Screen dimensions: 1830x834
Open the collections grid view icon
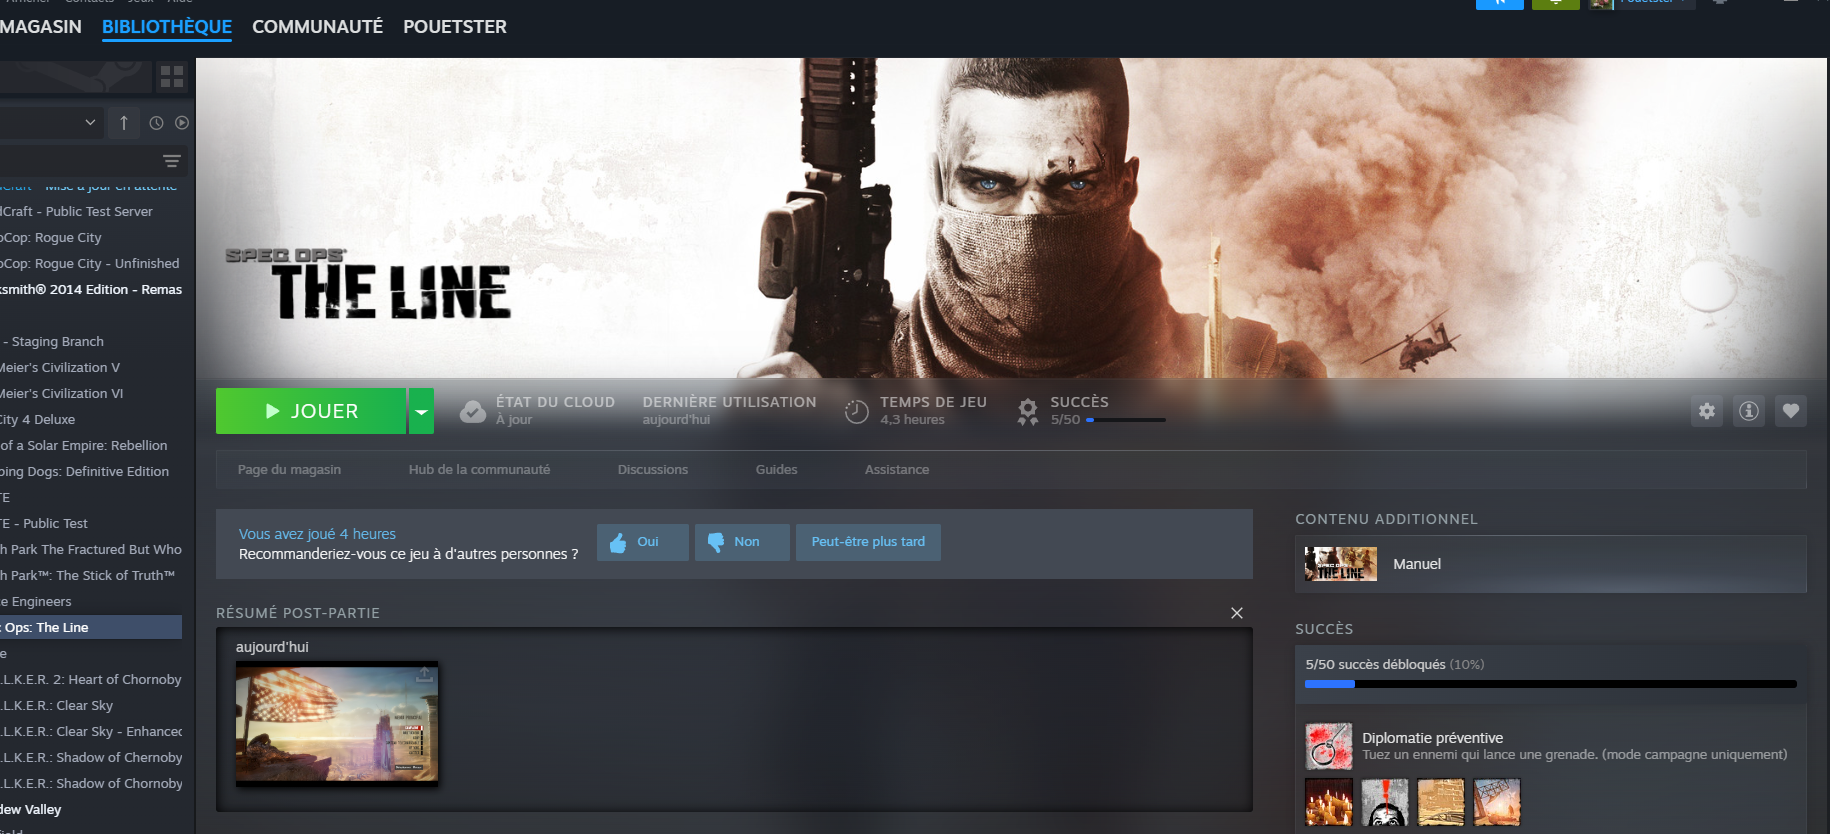[x=172, y=76]
